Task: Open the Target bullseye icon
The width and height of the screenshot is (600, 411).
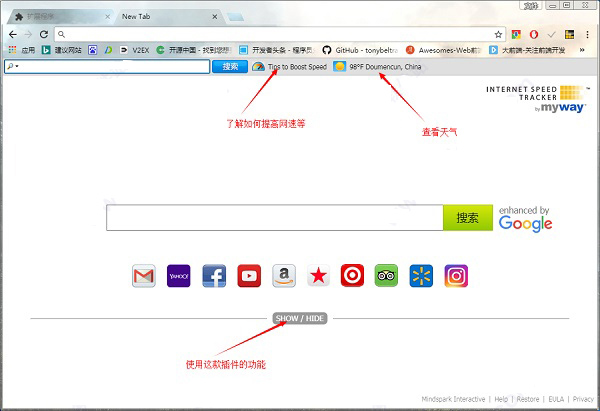Action: click(352, 275)
